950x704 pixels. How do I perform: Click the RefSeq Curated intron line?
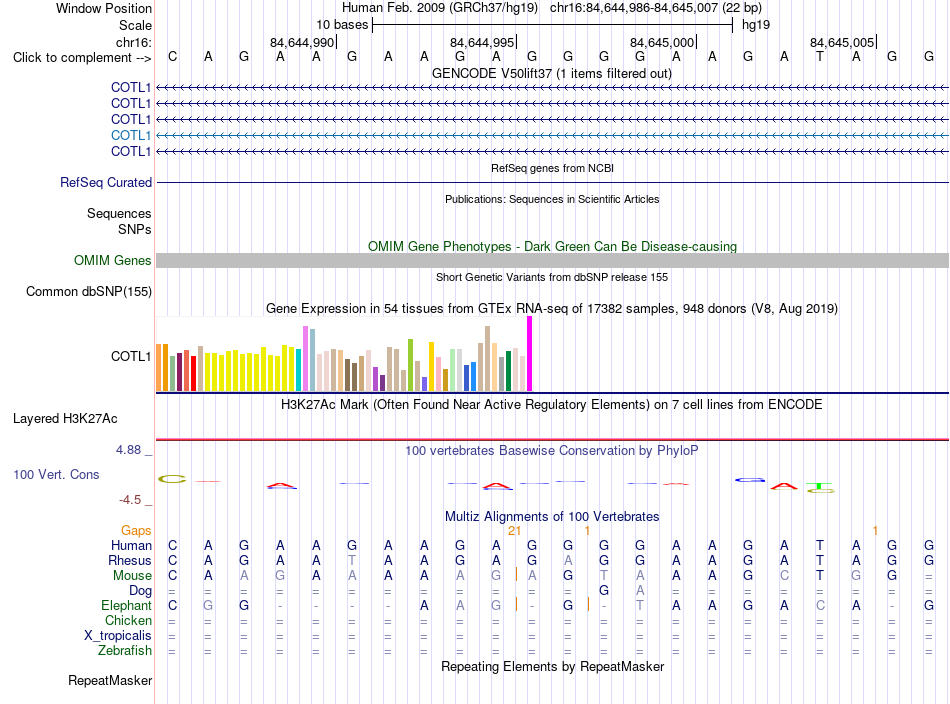553,182
